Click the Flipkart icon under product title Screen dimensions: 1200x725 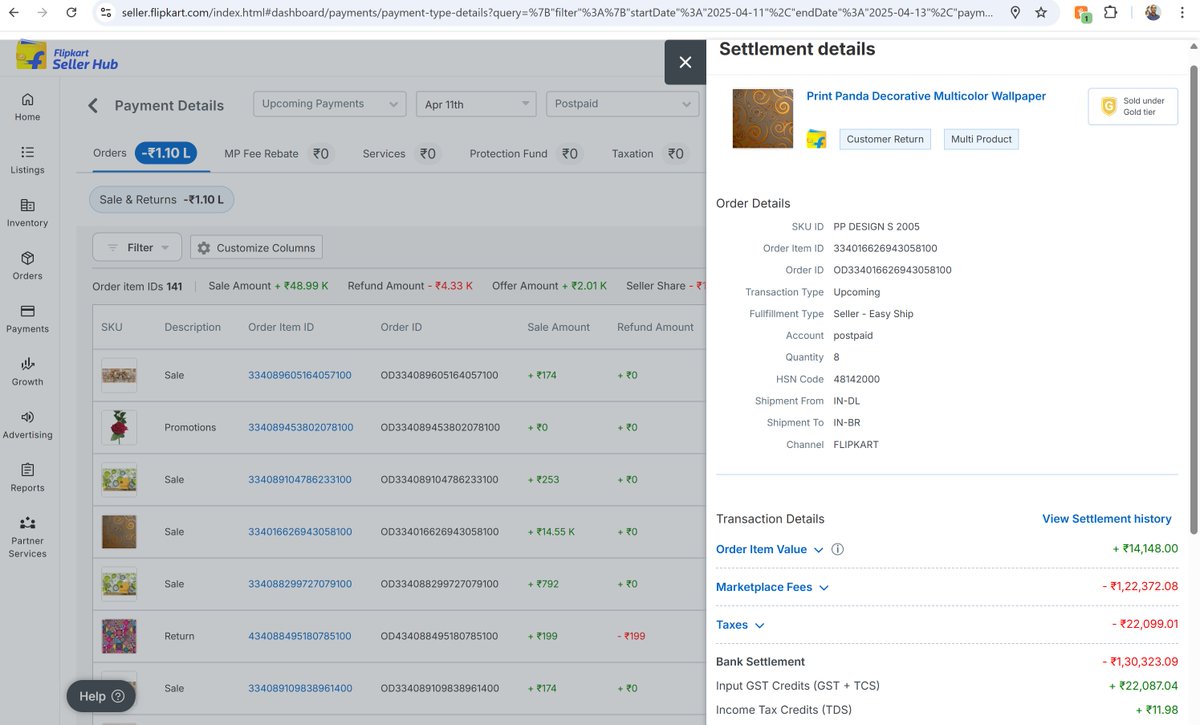tap(817, 139)
